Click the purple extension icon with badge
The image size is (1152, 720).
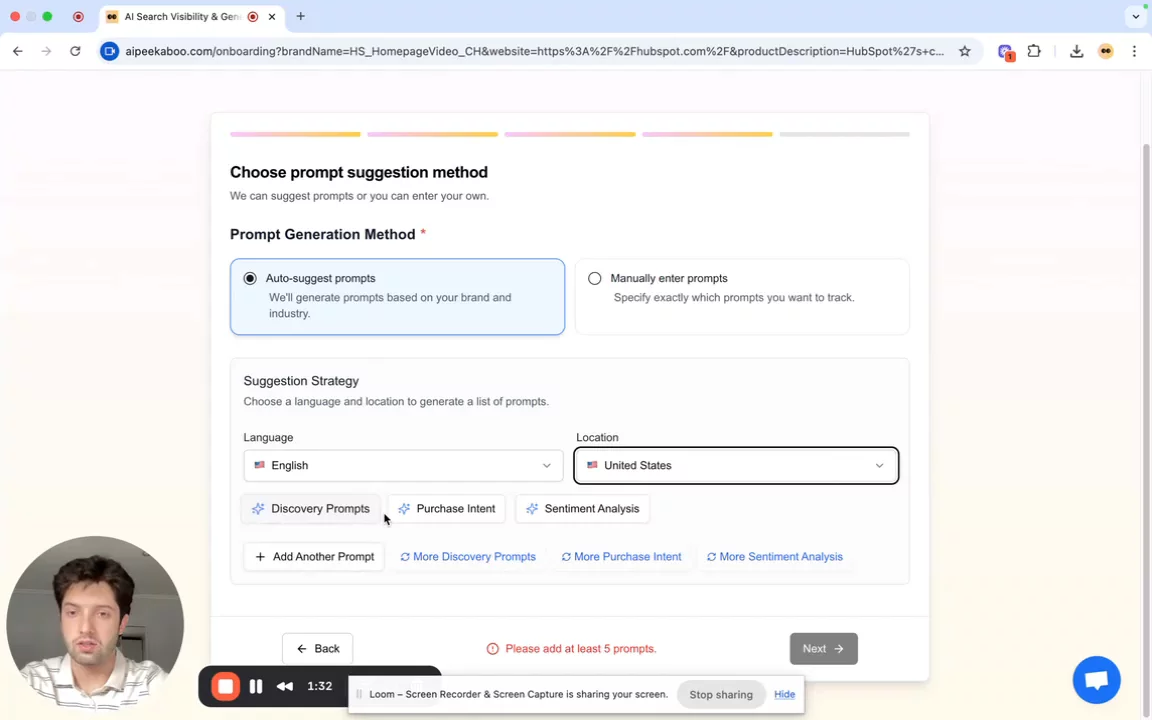(x=1005, y=52)
